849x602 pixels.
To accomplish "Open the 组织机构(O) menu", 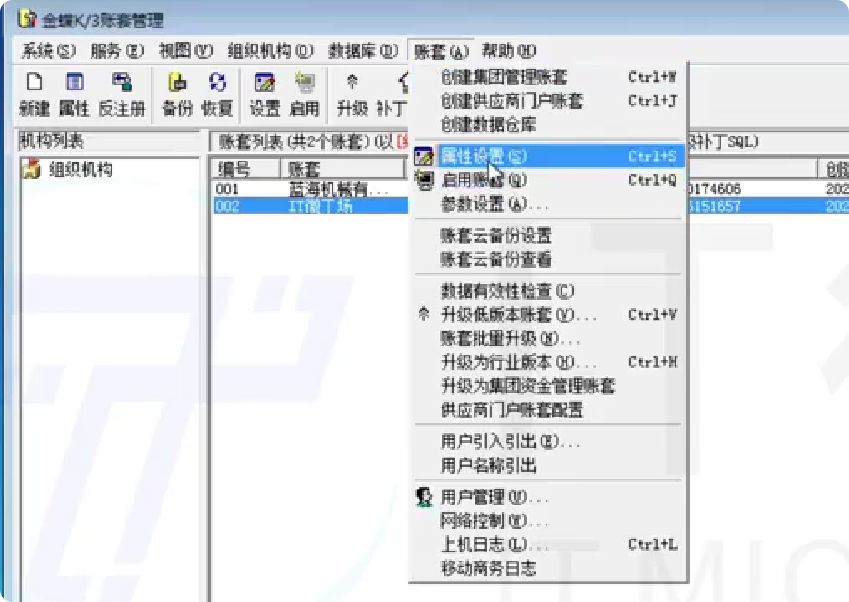I will pos(270,51).
